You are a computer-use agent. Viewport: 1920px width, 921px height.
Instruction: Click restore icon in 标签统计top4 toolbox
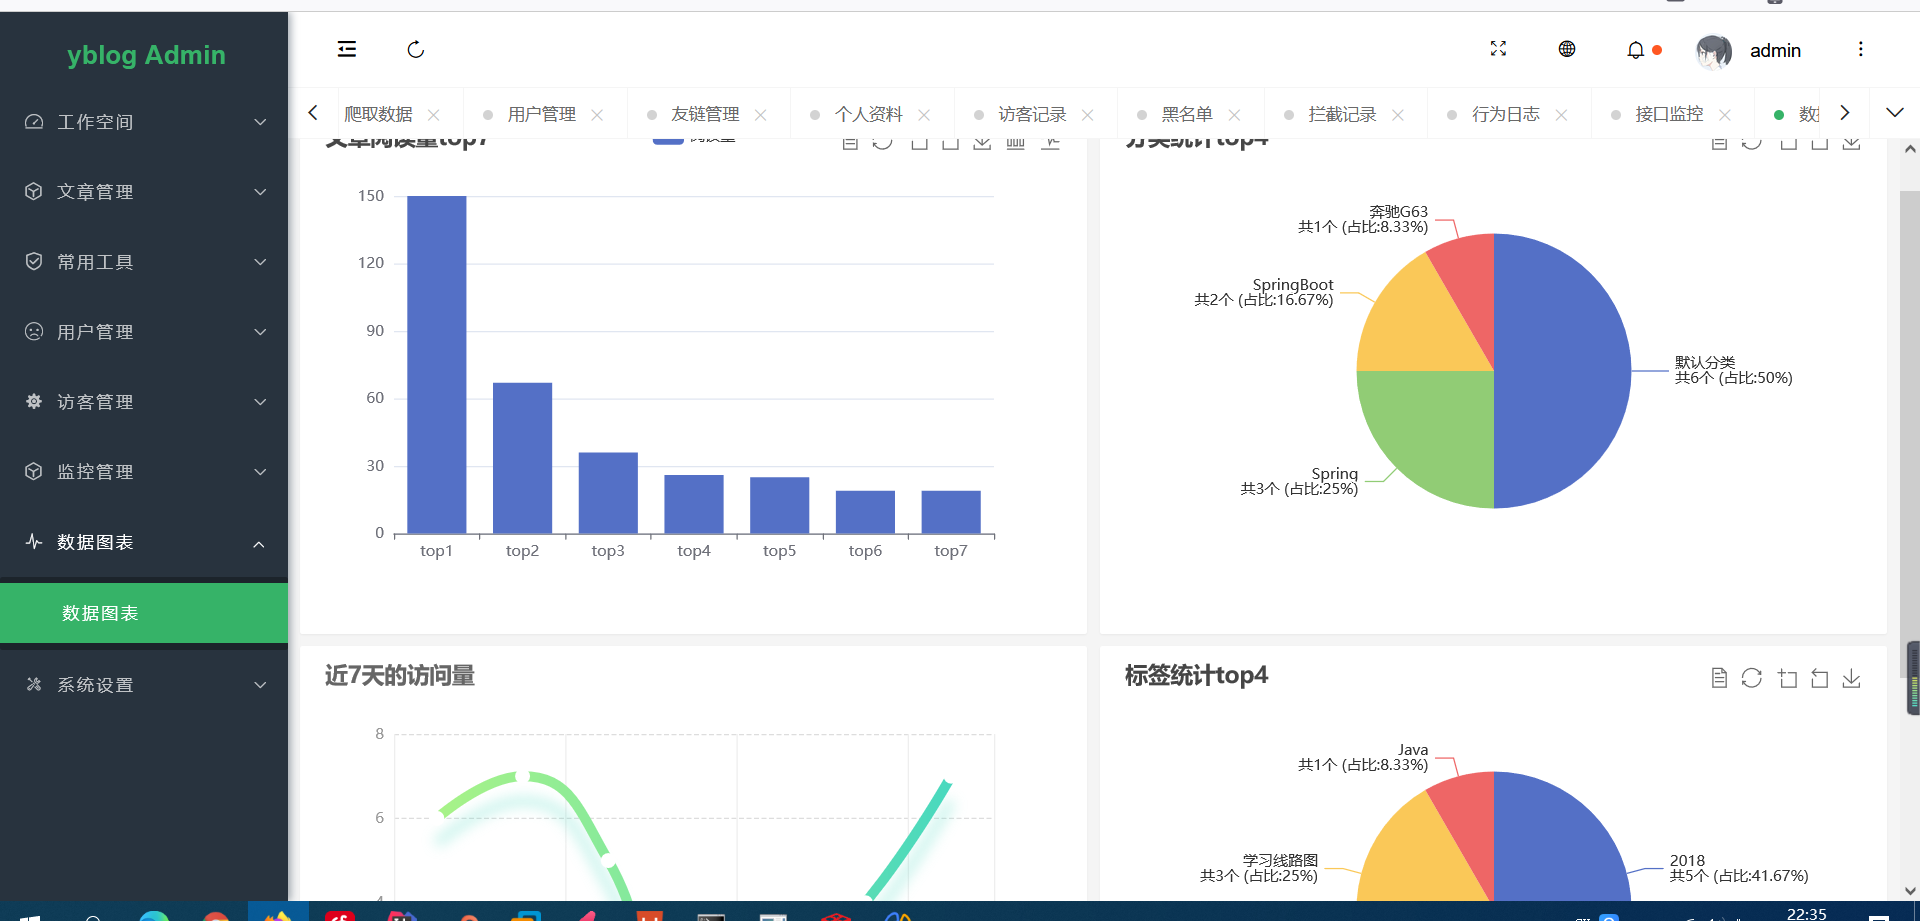coord(1752,678)
